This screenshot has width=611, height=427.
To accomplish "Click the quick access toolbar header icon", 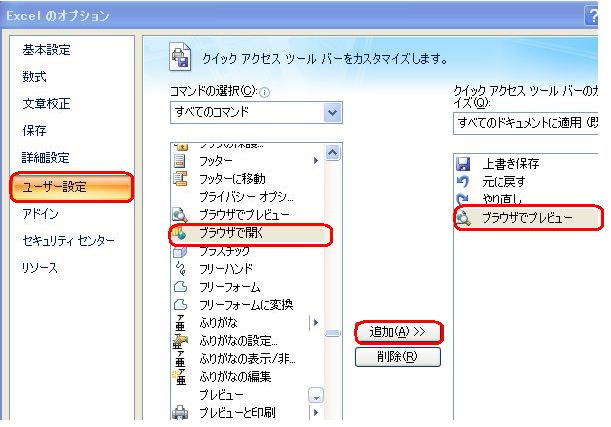I will tap(180, 57).
